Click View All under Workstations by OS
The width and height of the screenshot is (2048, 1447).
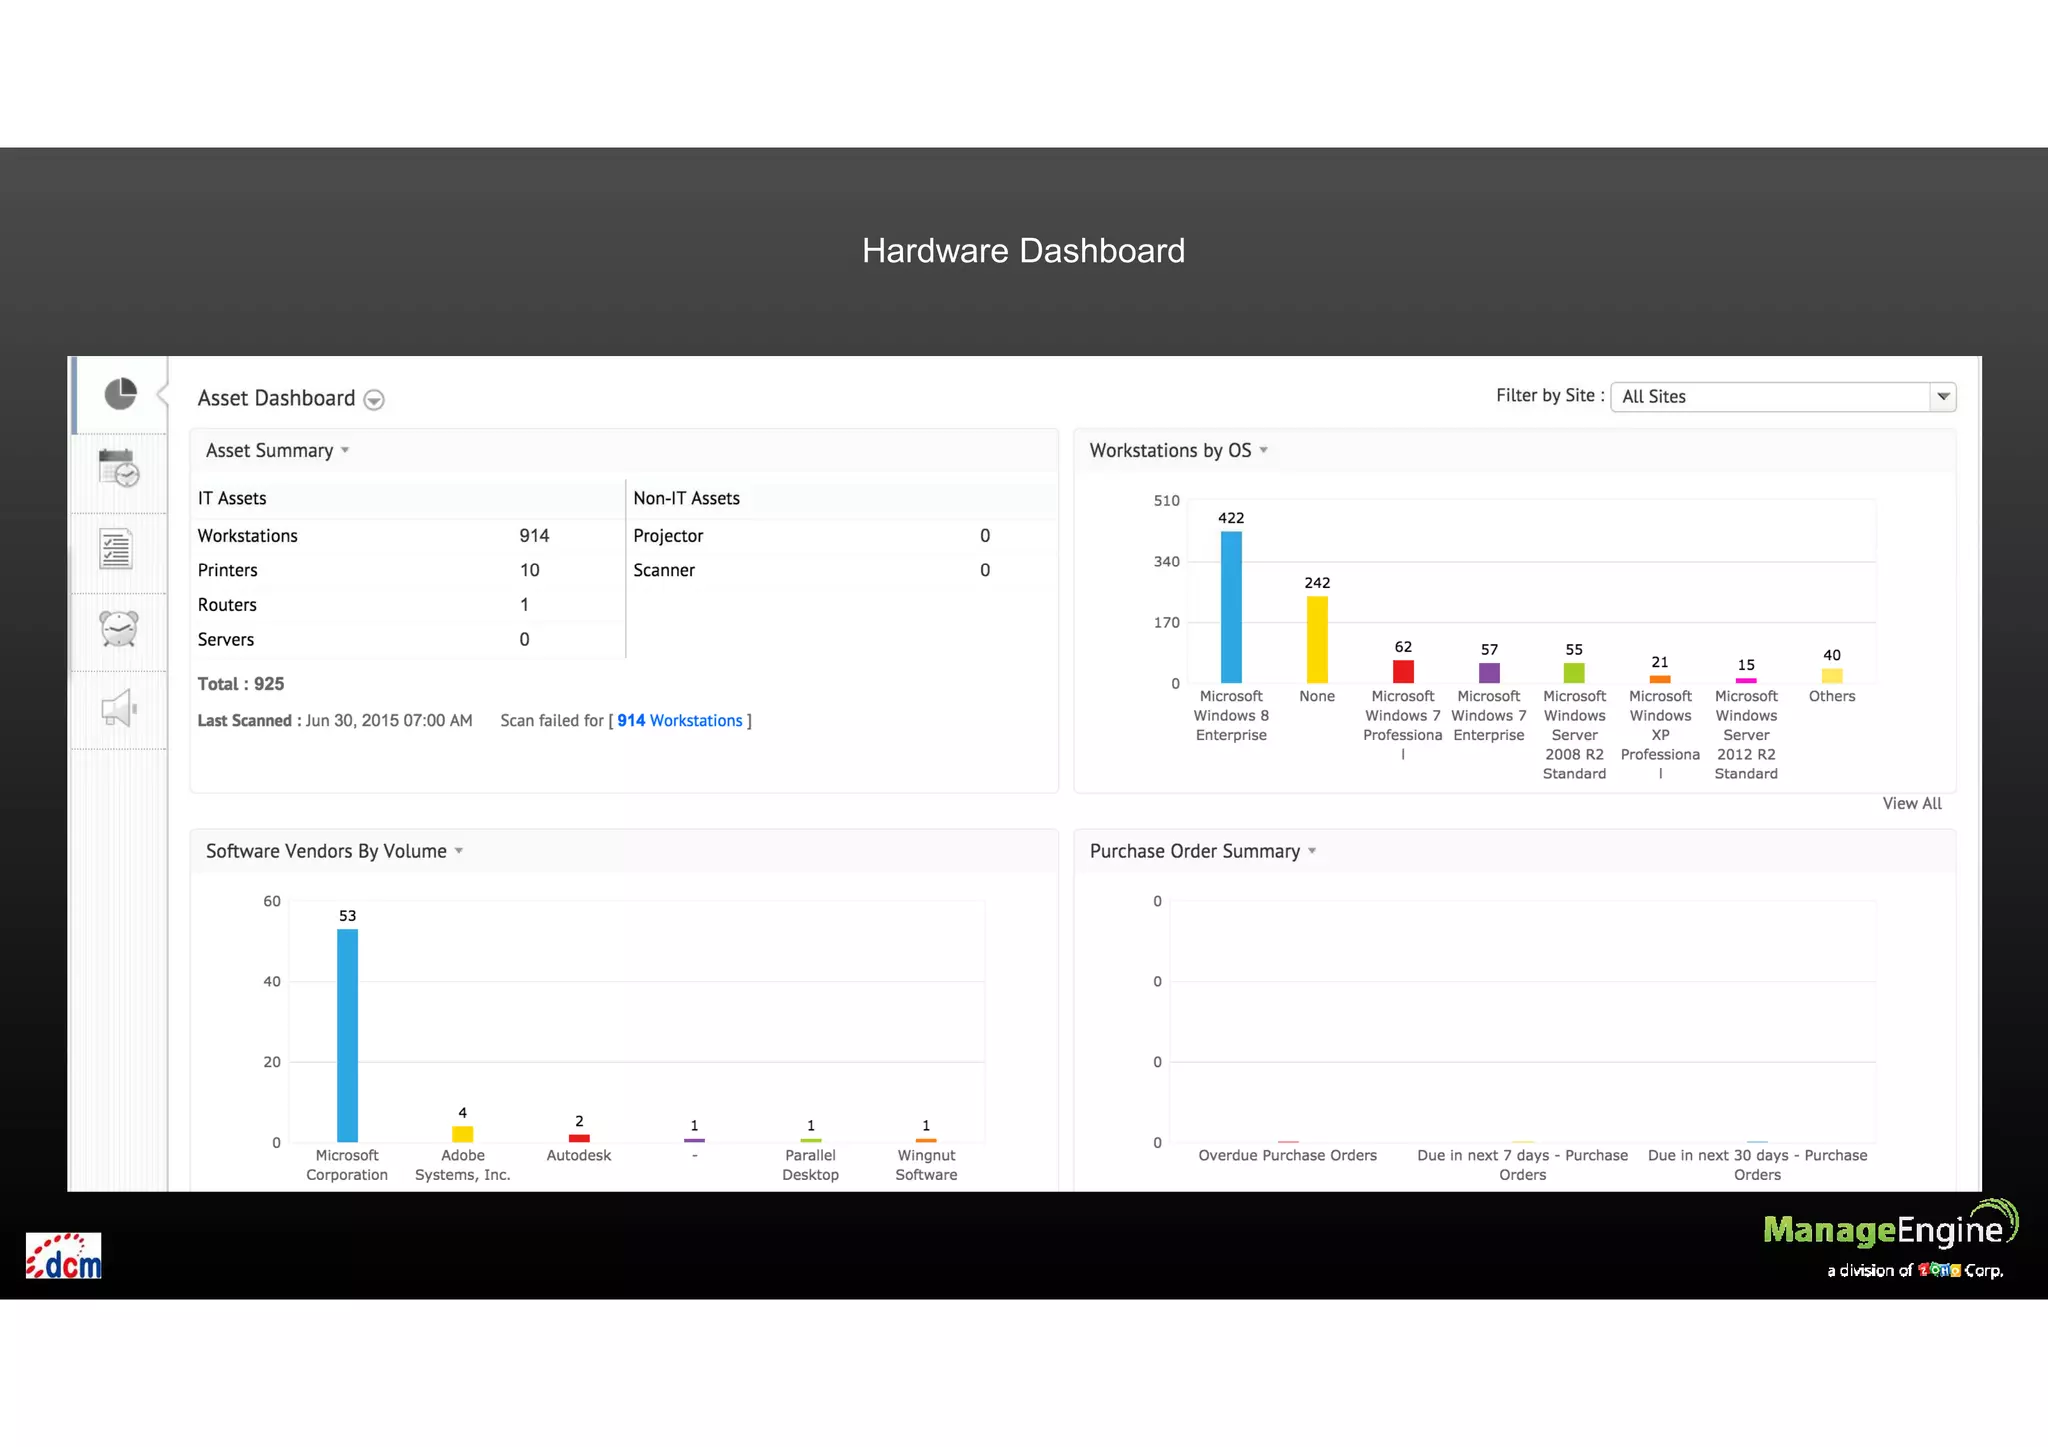1912,804
